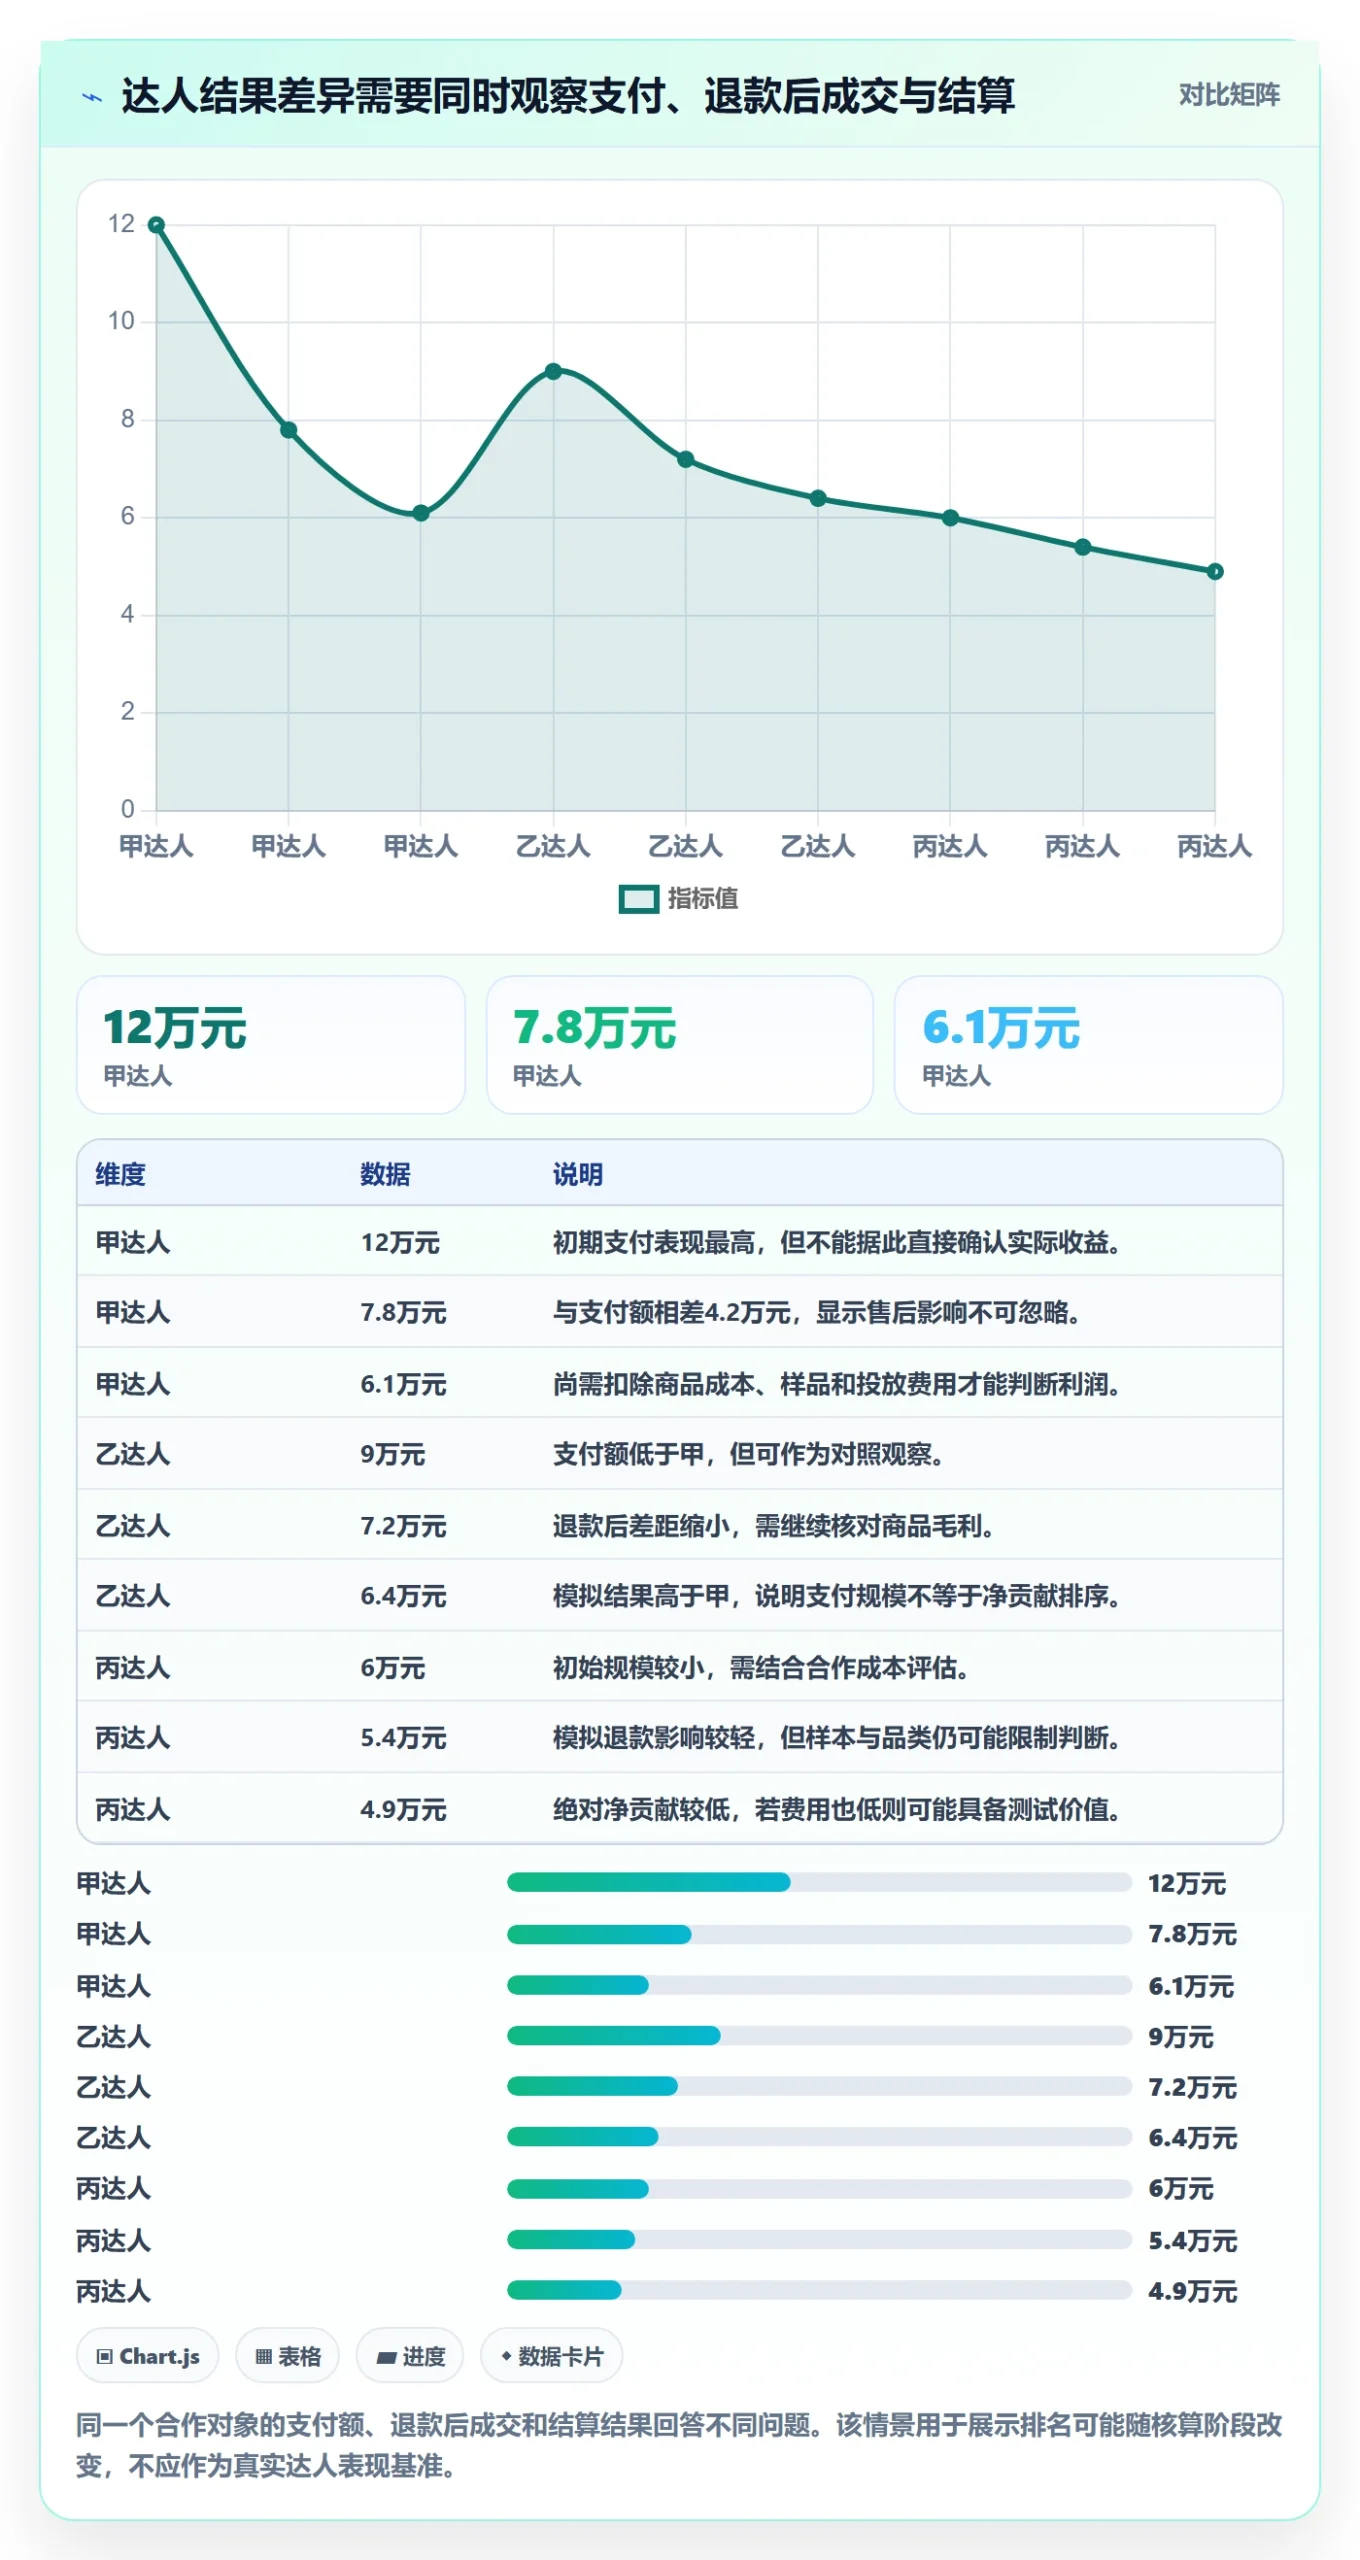The width and height of the screenshot is (1360, 2560).
Task: Toggle the 指标值 legend color box
Action: click(638, 899)
